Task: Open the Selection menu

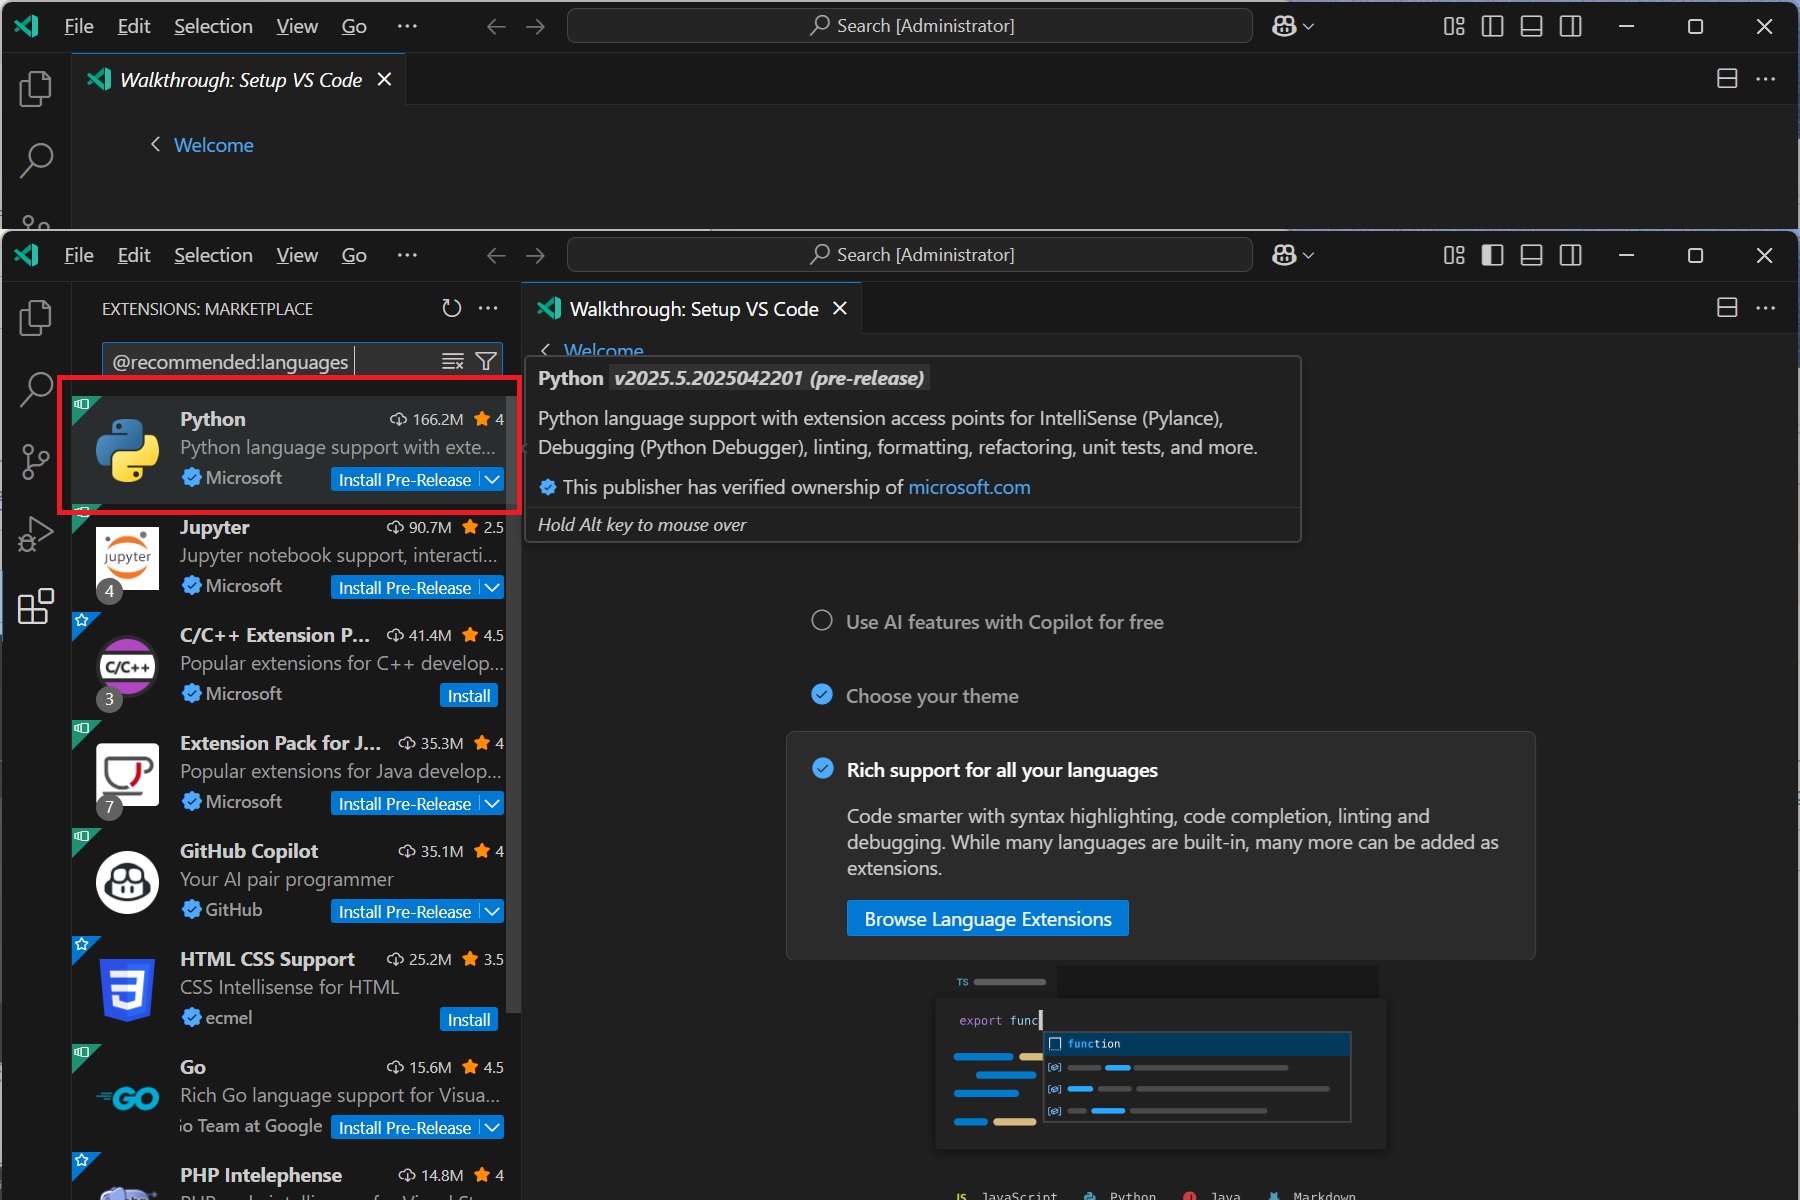Action: (x=213, y=255)
